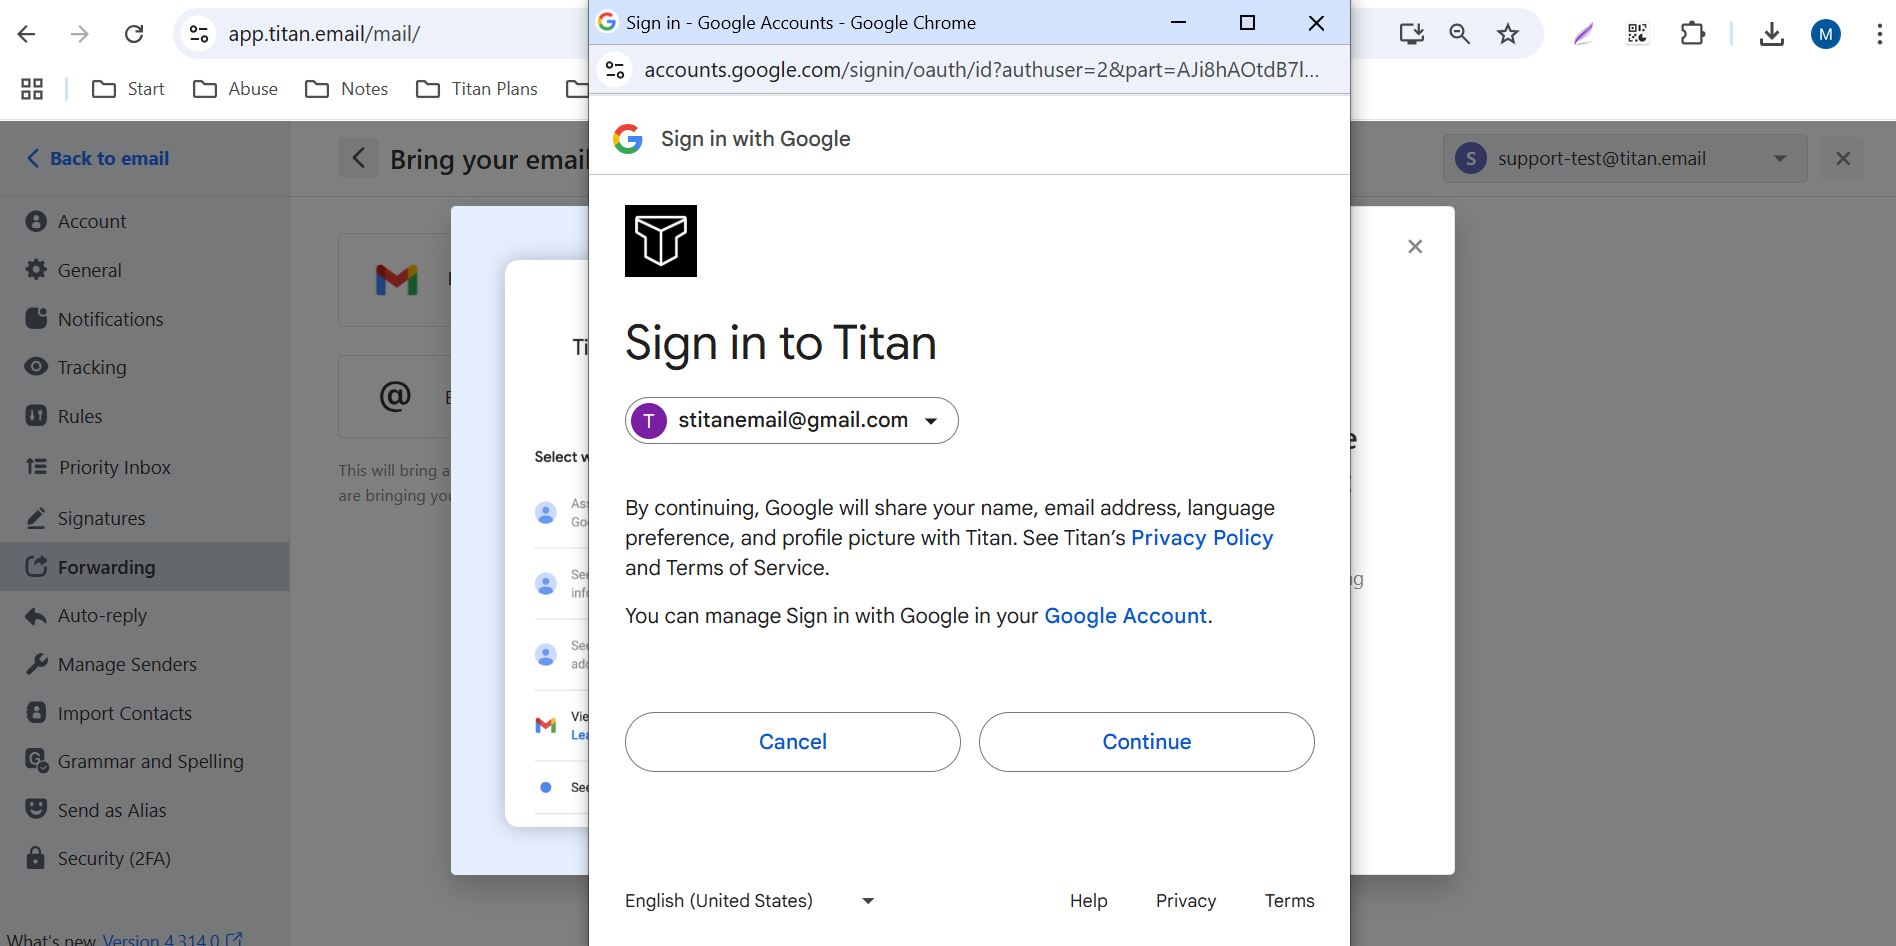Click the Cancel button
The image size is (1896, 946).
coord(793,742)
